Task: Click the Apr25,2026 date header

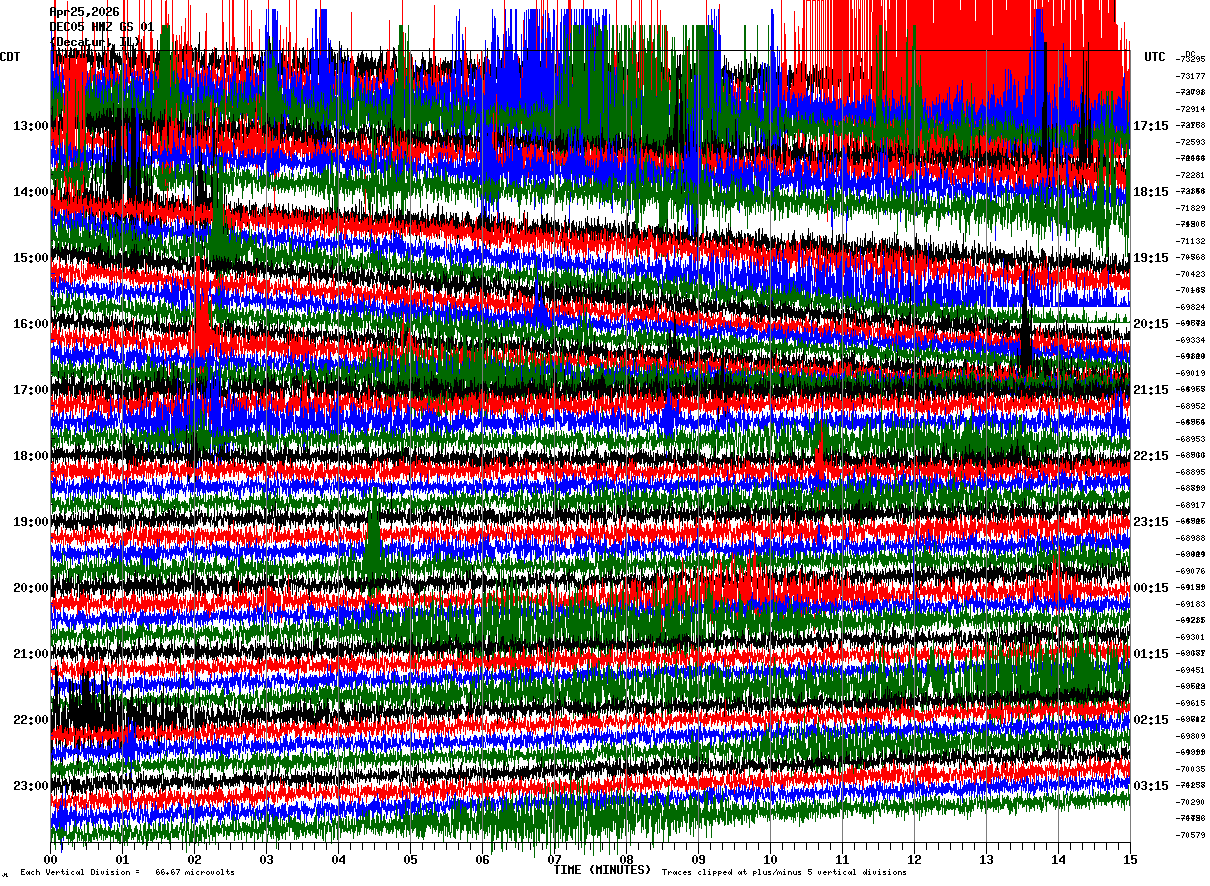Action: 84,13
